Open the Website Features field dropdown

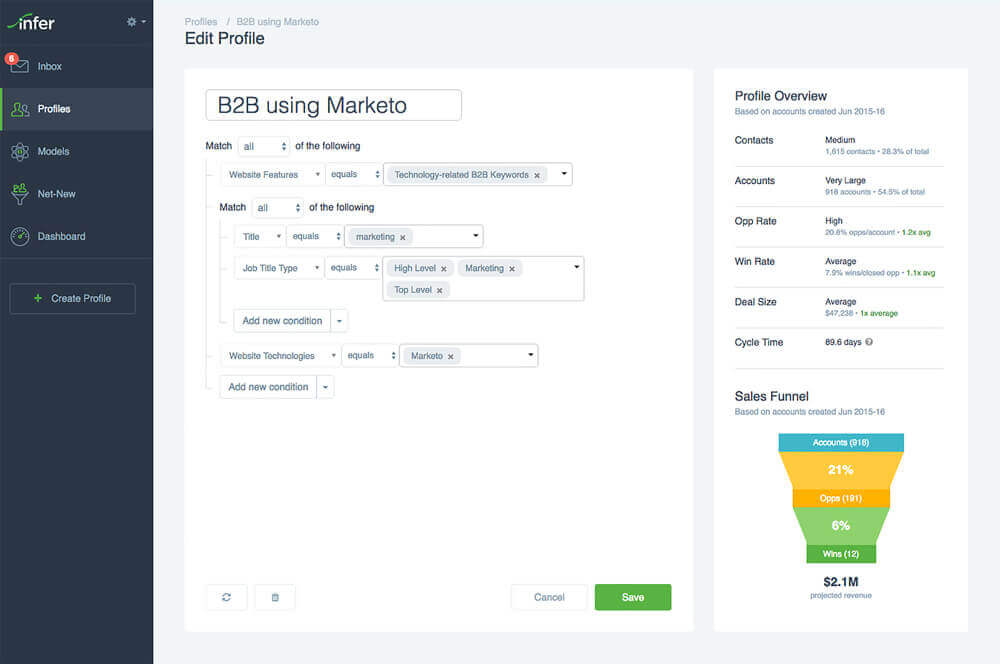tap(273, 175)
